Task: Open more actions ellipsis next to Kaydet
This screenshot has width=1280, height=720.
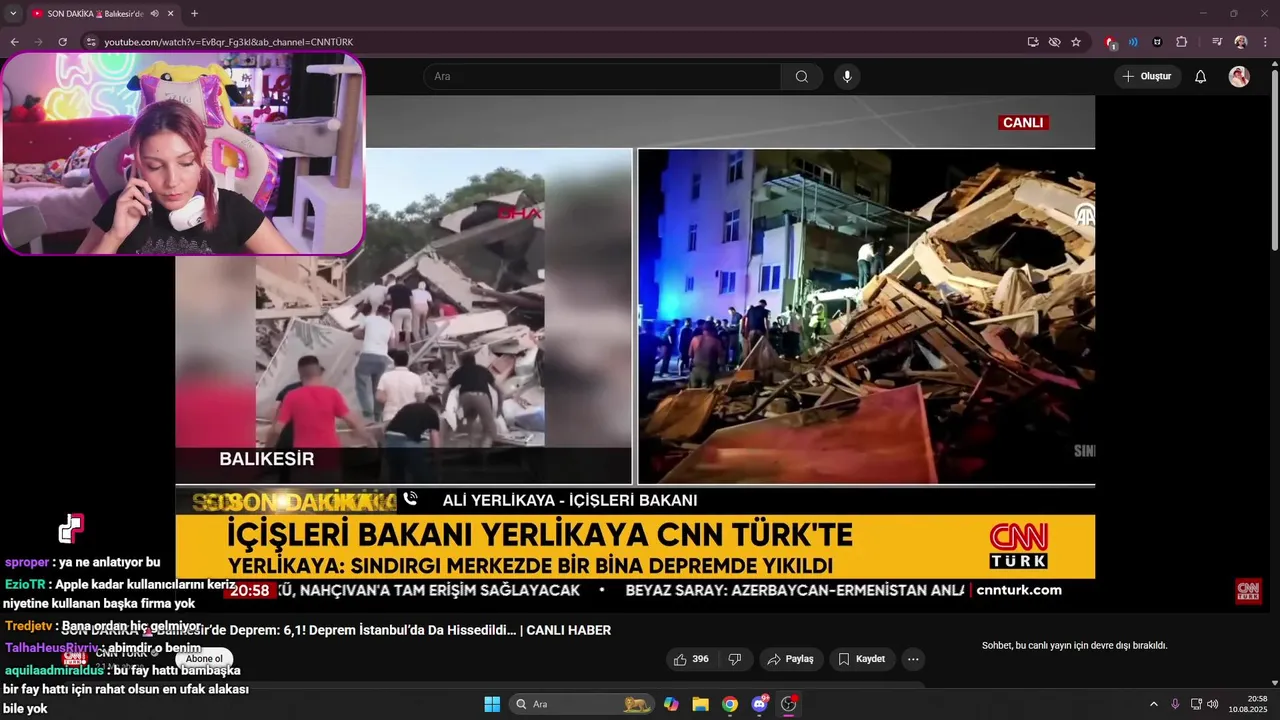Action: (913, 659)
